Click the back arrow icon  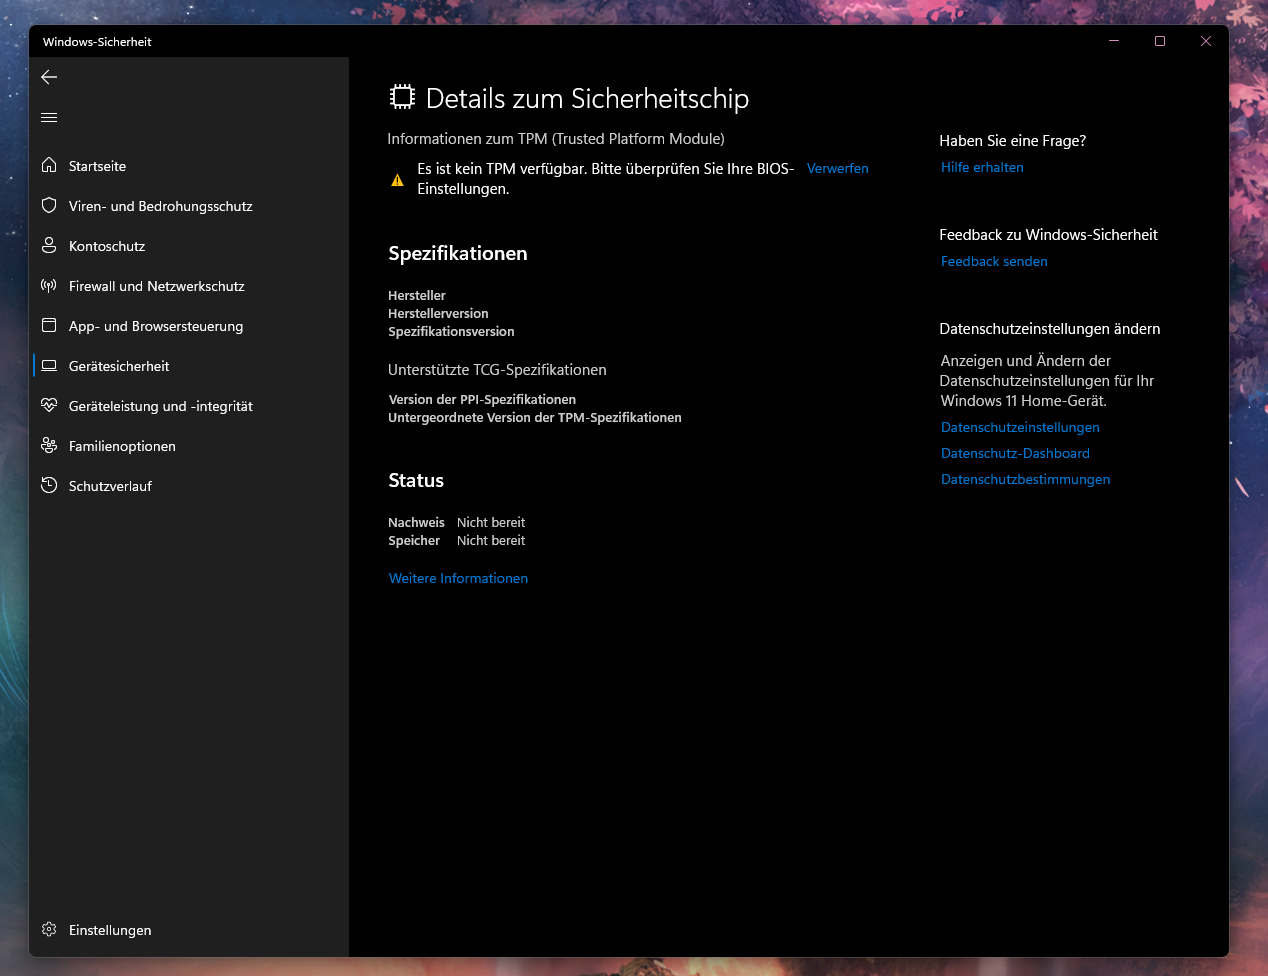tap(49, 77)
